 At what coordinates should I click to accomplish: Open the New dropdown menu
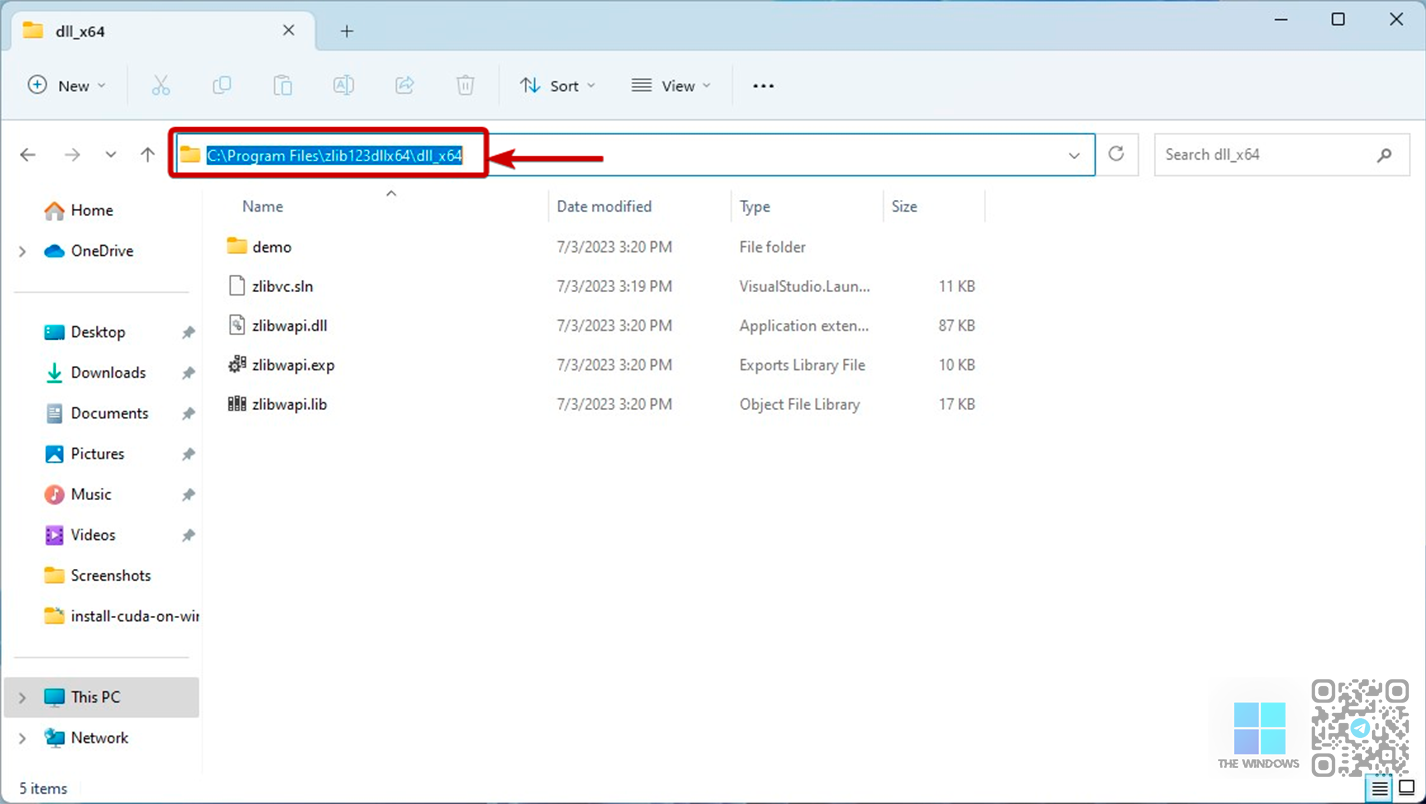[67, 86]
